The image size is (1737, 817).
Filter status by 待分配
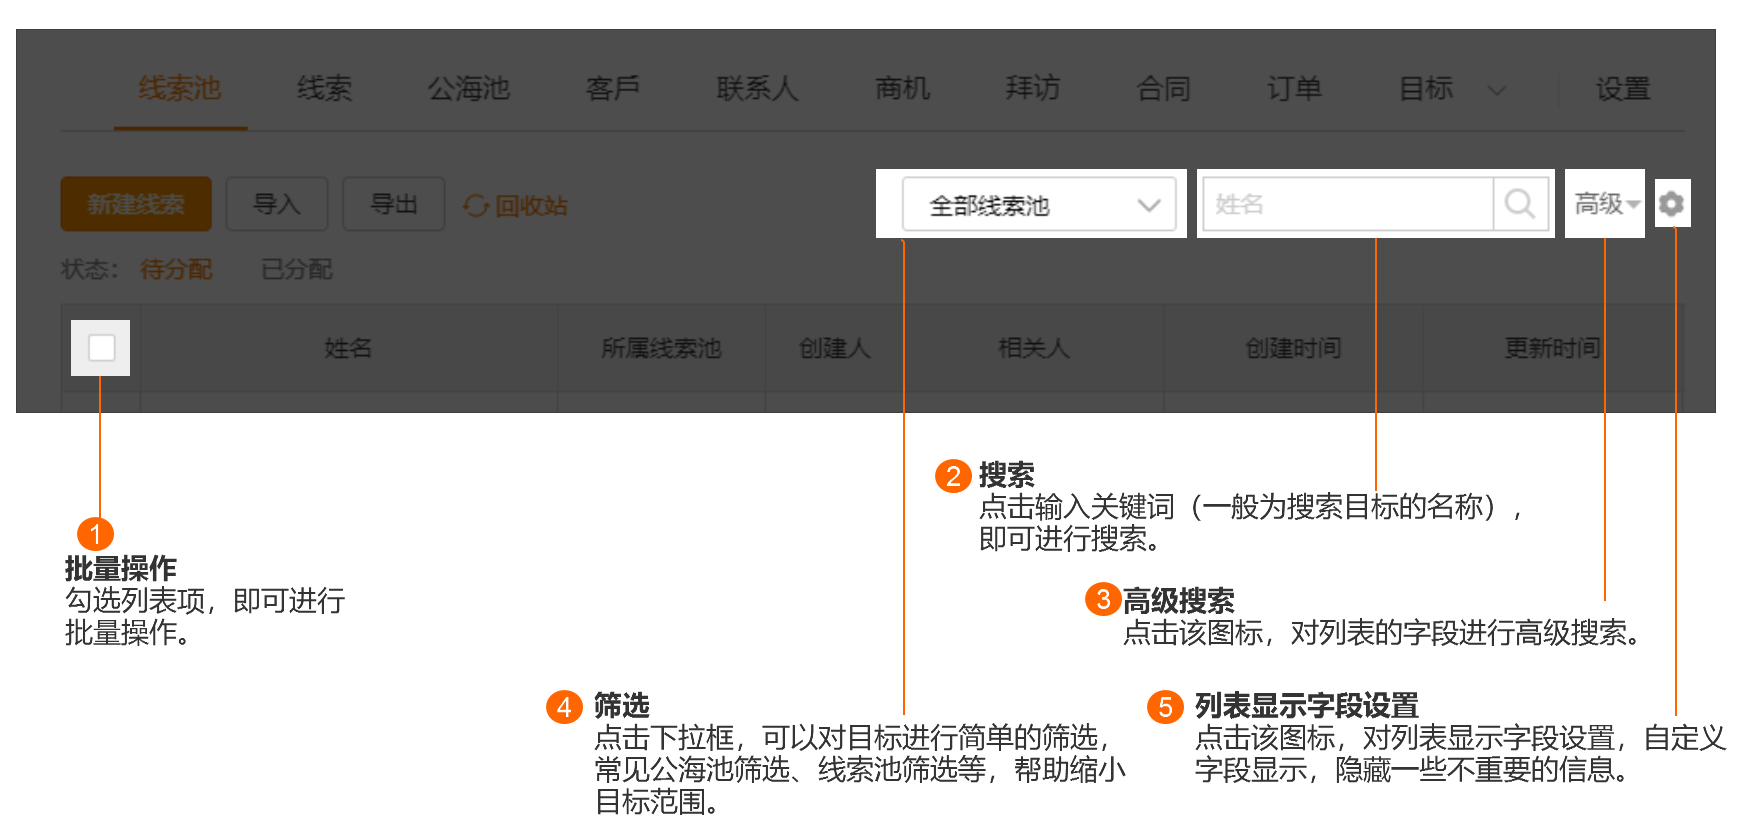coord(176,269)
